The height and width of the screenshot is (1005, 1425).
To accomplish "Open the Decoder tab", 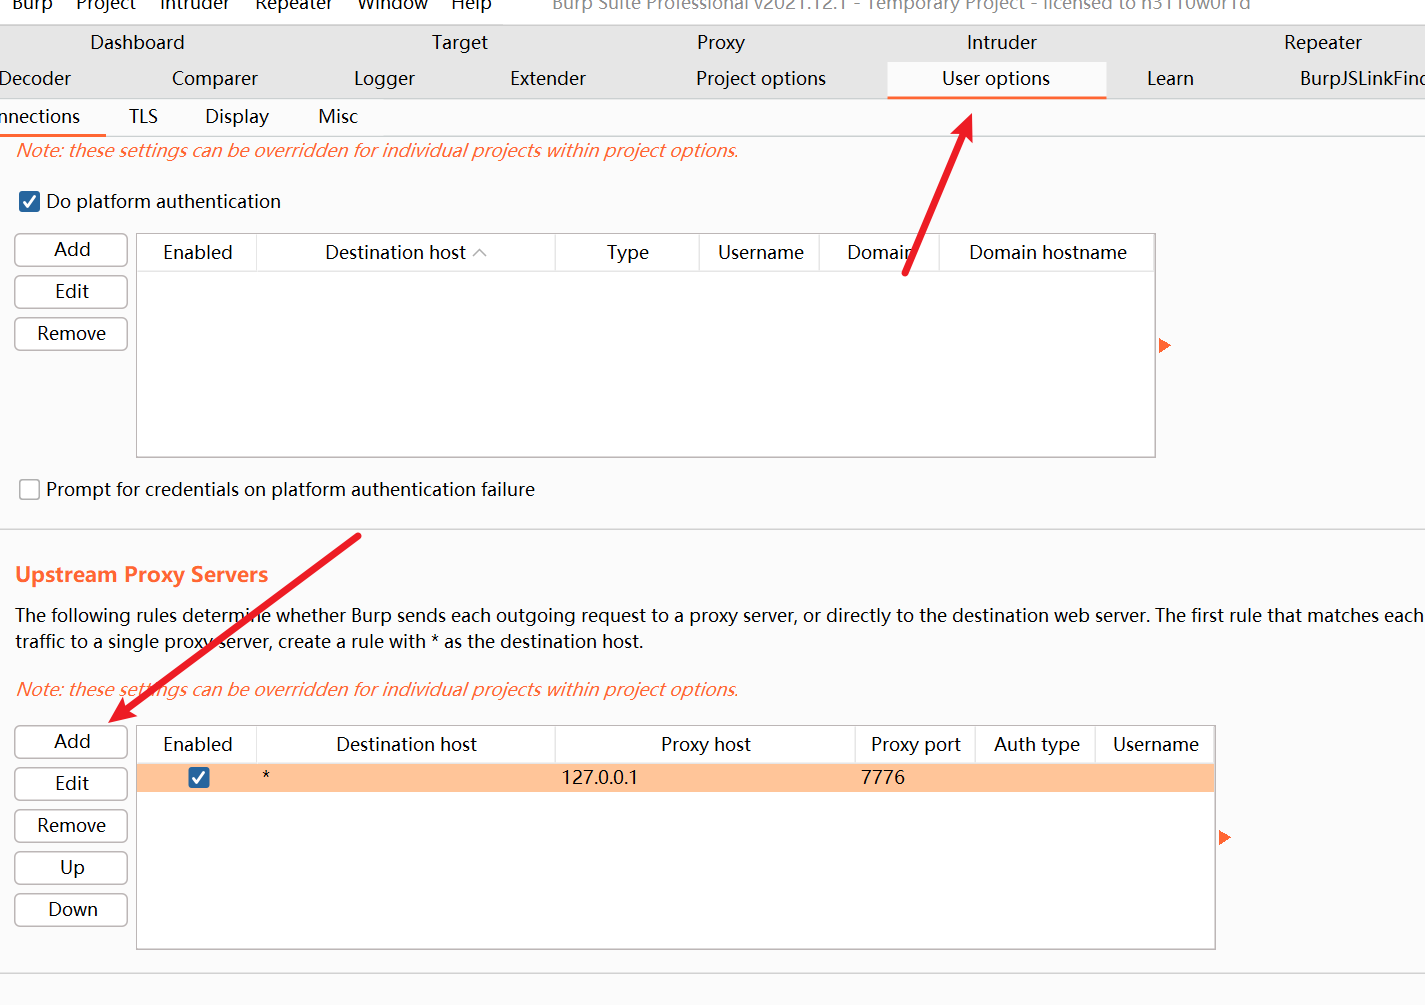I will coord(36,78).
